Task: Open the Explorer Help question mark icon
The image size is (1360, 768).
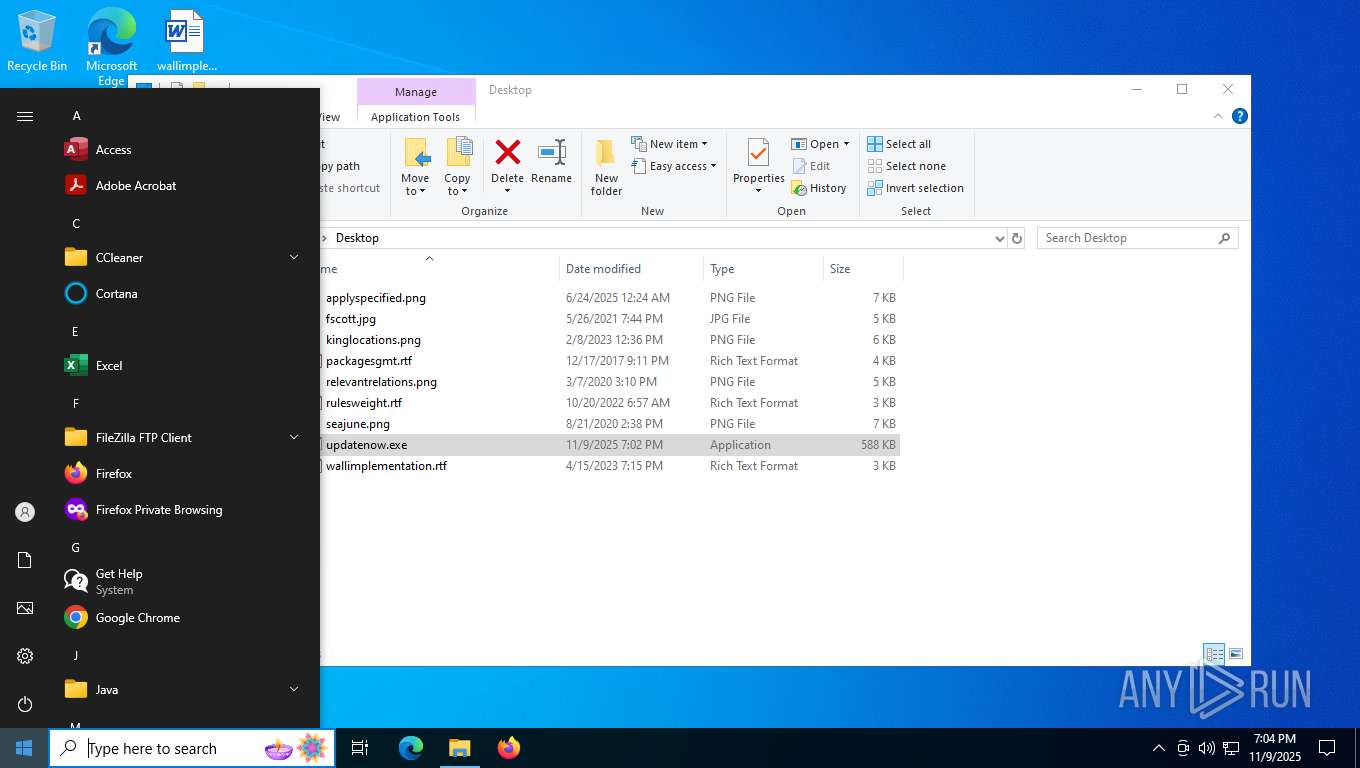Action: [x=1240, y=116]
